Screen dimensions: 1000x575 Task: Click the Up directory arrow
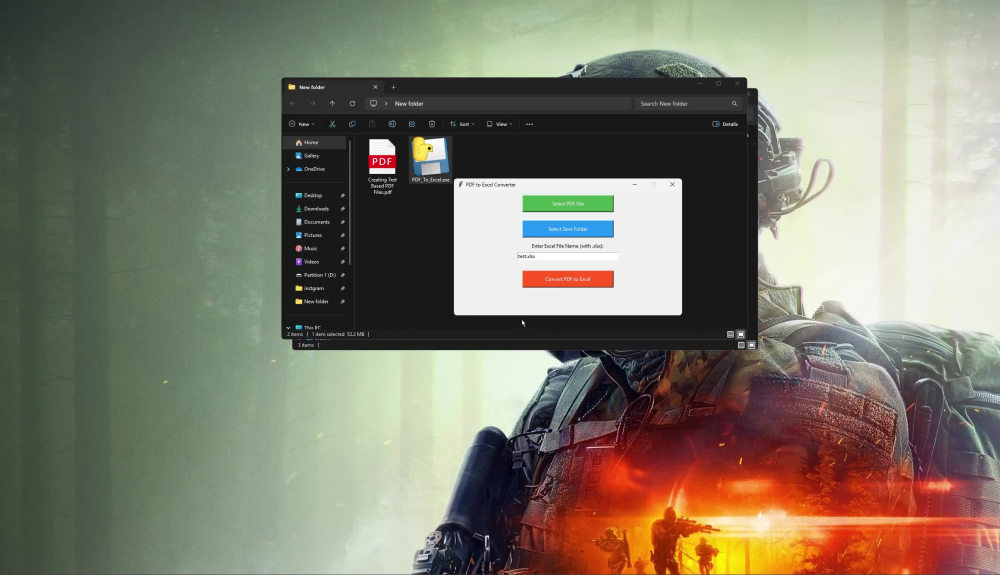pos(332,103)
